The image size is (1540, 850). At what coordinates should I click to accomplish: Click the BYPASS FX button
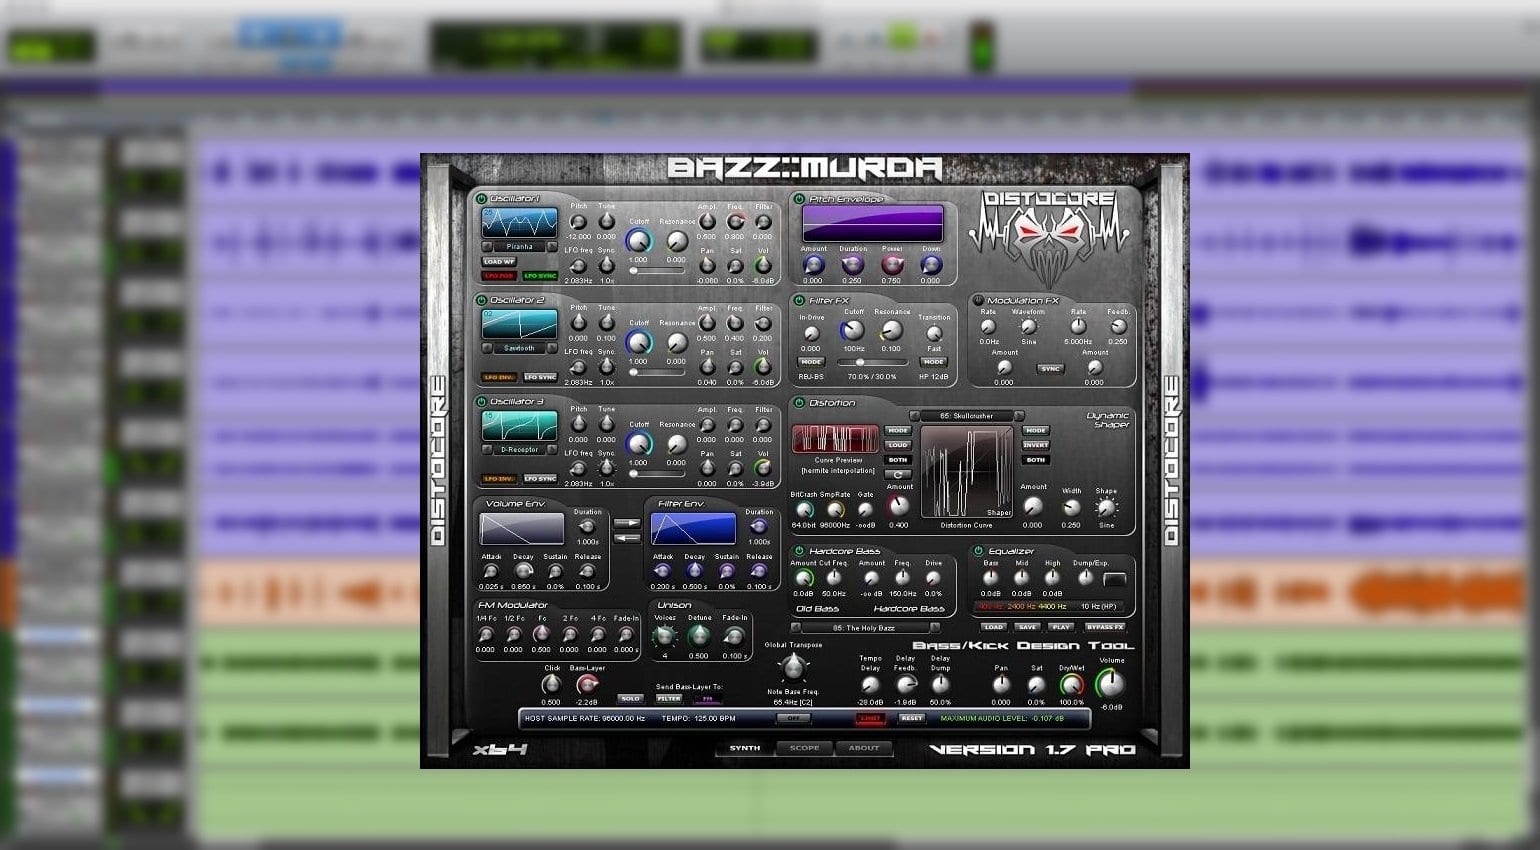(x=1105, y=627)
